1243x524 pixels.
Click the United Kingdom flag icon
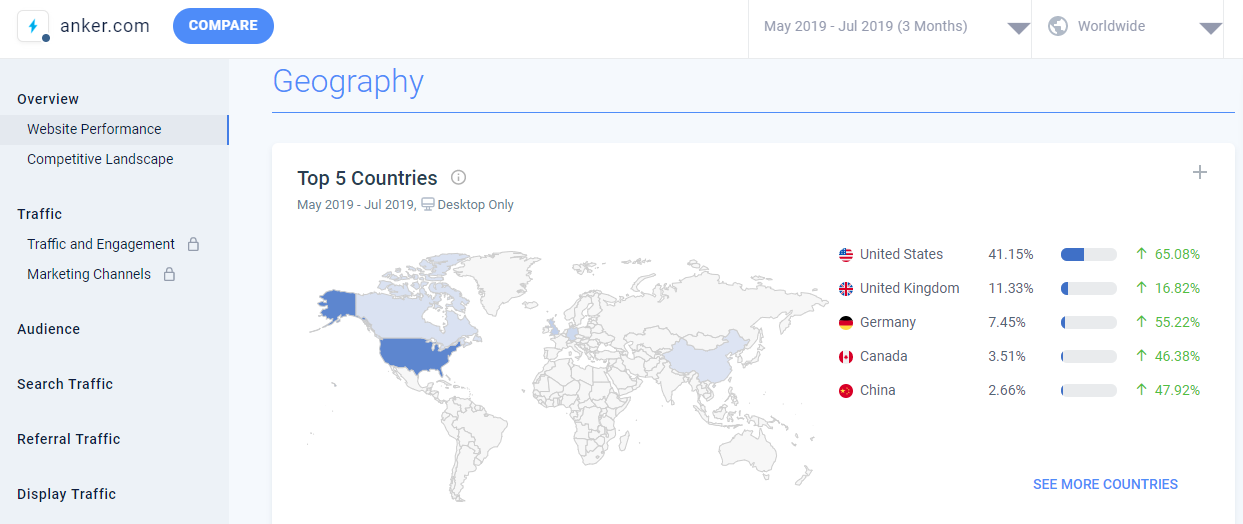846,289
